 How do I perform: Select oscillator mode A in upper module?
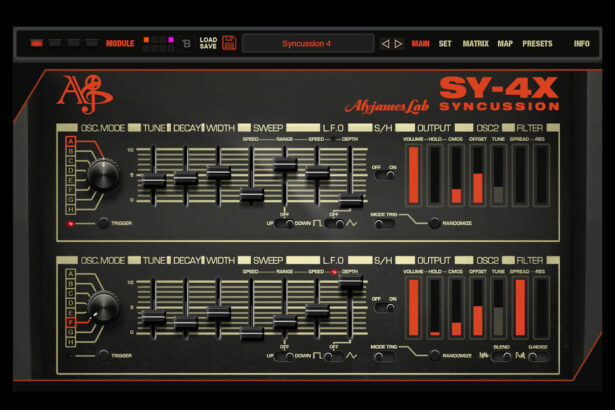click(71, 142)
